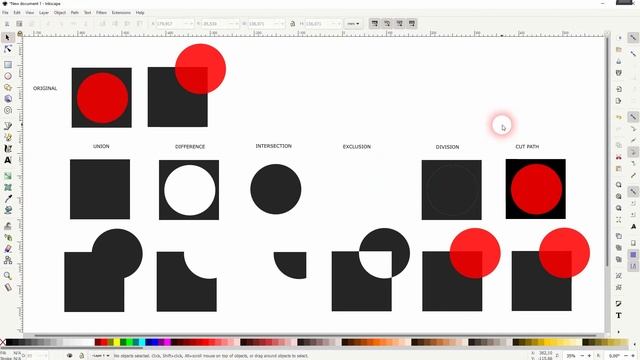Image resolution: width=640 pixels, height=360 pixels.
Task: Select the Calligraphy tool
Action: [x=8, y=149]
